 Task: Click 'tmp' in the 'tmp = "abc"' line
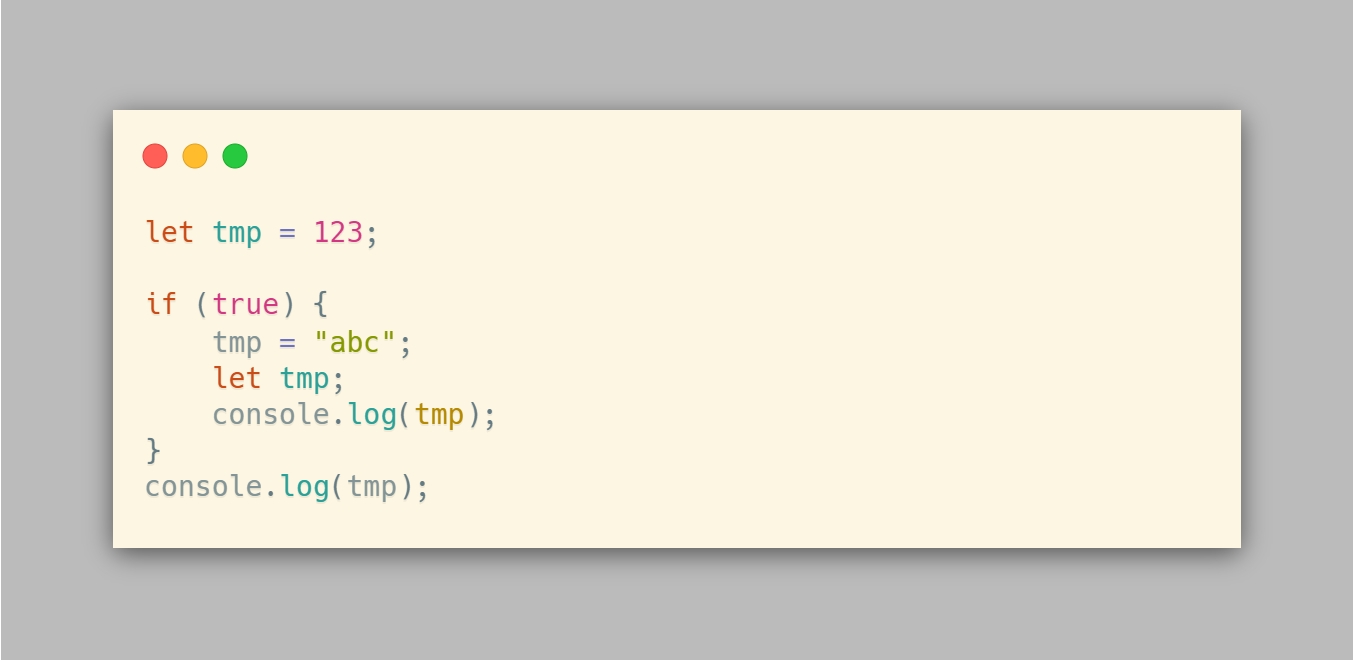point(237,343)
